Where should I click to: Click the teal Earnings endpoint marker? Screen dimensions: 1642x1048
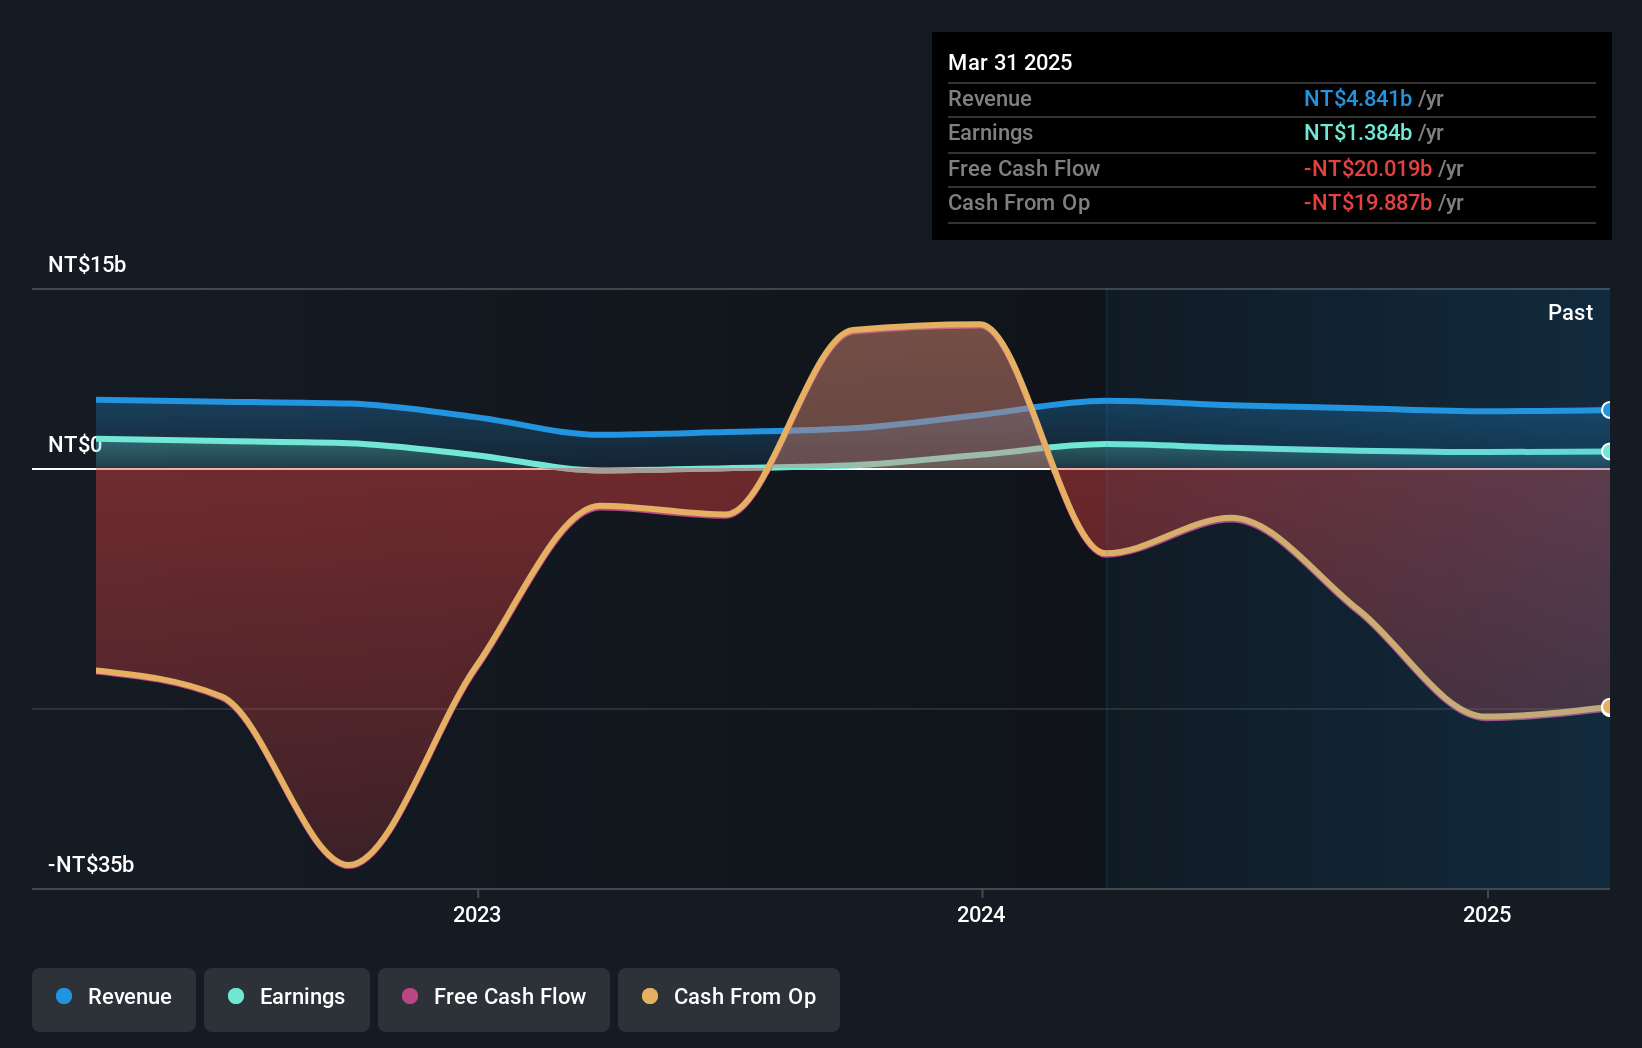tap(1607, 452)
